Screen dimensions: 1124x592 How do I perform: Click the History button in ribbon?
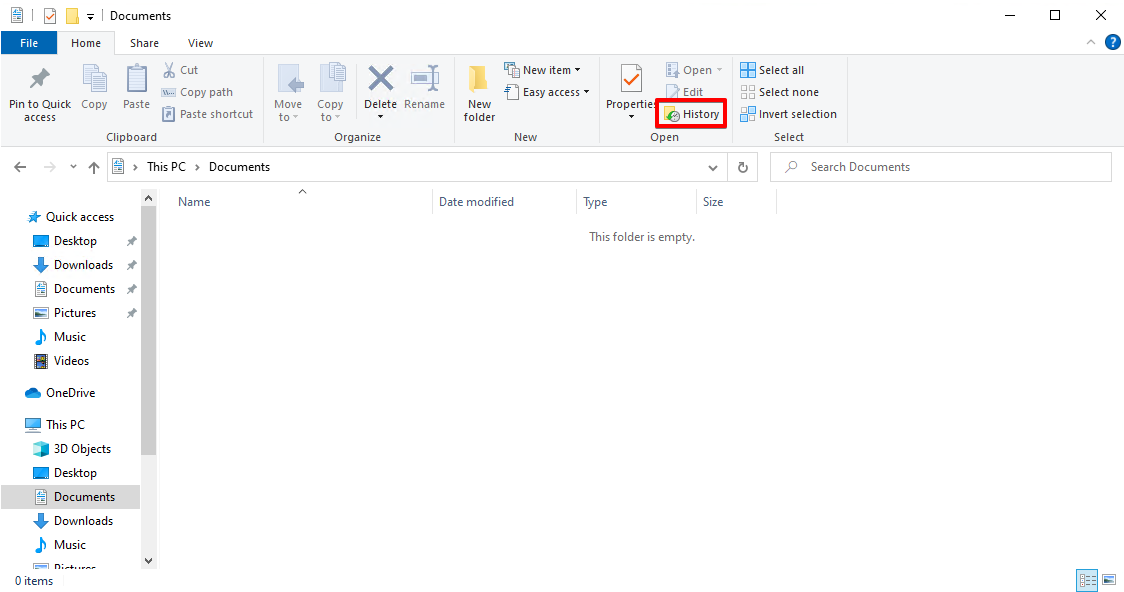coord(691,114)
